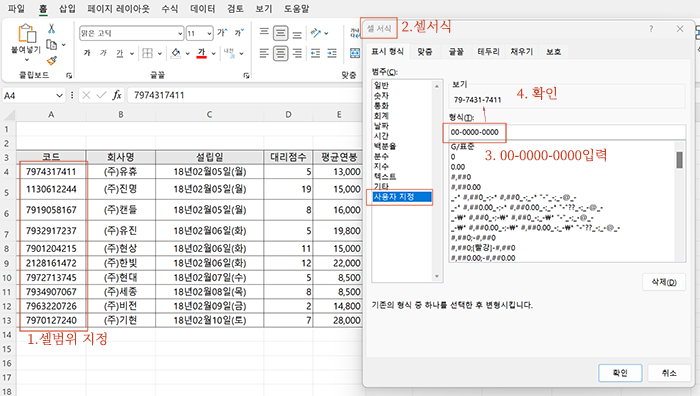The image size is (700, 396).
Task: Open the Format Cells help question mark
Action: (x=651, y=29)
